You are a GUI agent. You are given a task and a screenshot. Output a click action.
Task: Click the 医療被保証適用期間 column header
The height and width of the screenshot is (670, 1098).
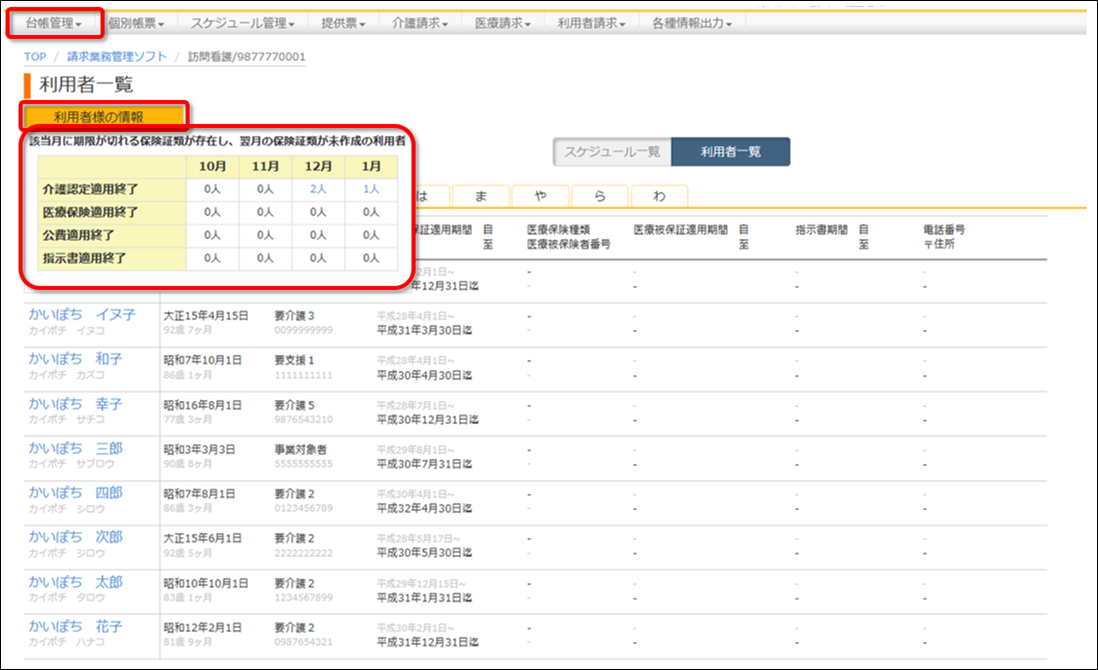pos(681,230)
